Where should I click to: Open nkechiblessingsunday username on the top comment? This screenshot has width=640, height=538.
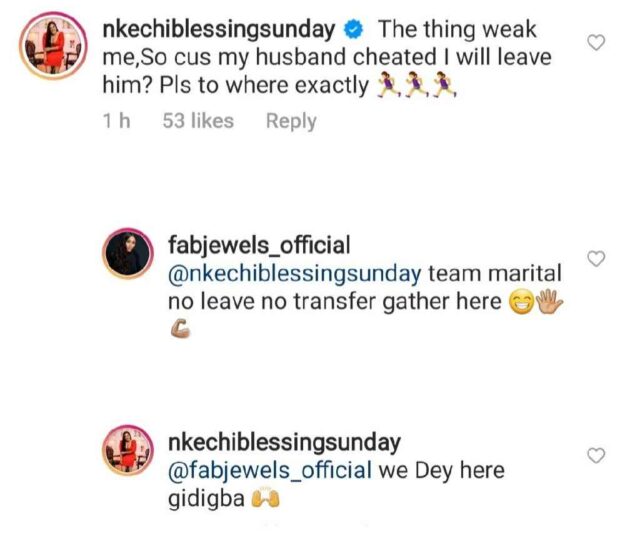click(223, 30)
